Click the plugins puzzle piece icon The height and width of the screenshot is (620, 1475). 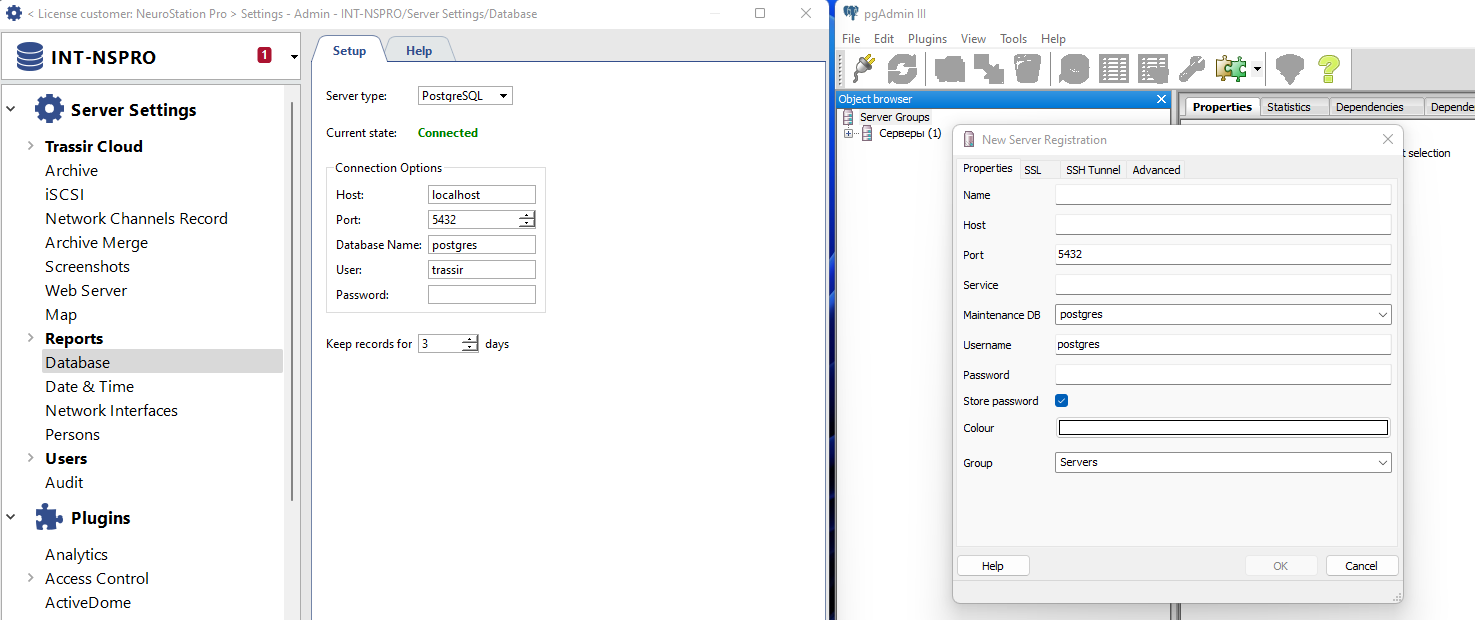pyautogui.click(x=1231, y=68)
